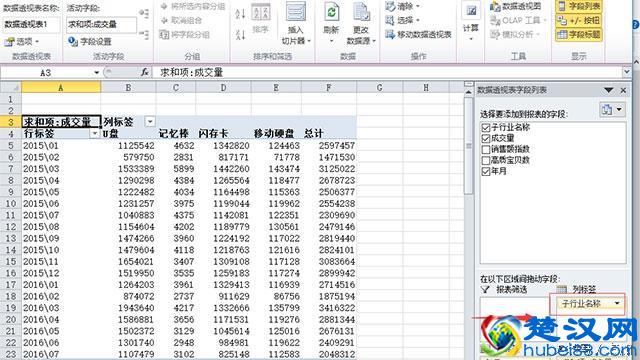
Task: Open 列标签 filter dropdown in B3
Action: point(150,122)
